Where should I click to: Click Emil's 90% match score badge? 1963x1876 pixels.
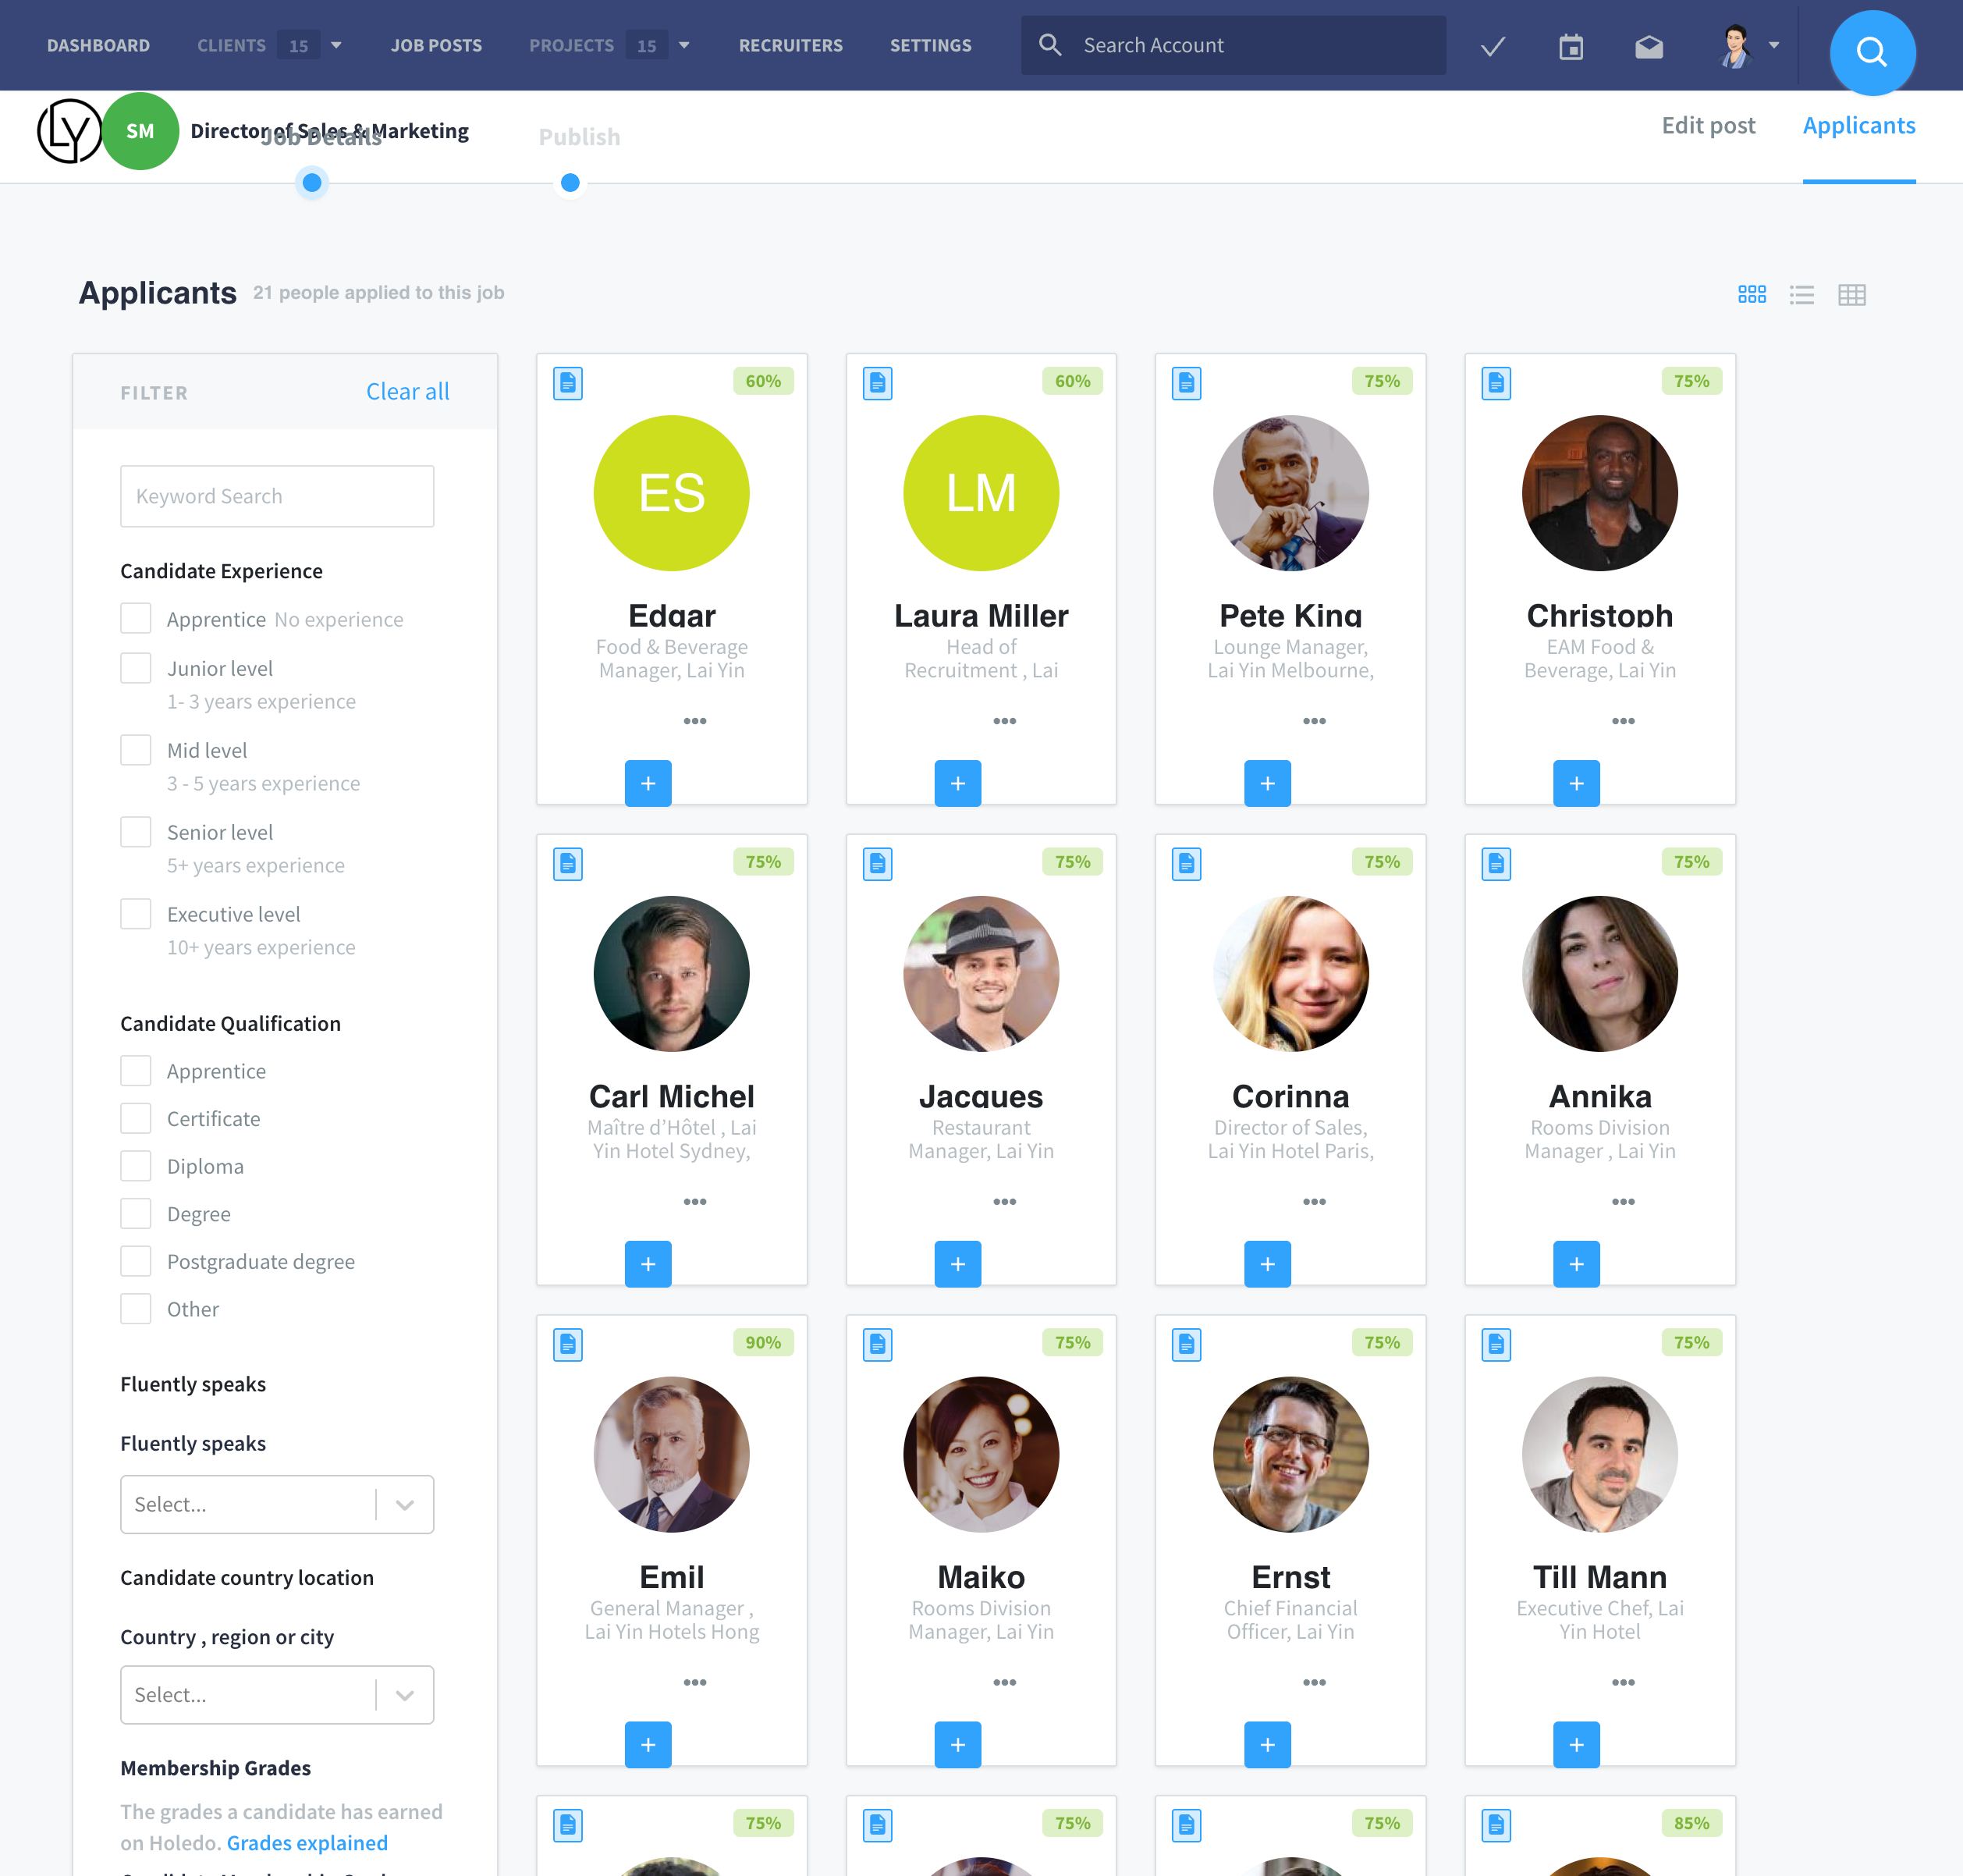point(763,1342)
